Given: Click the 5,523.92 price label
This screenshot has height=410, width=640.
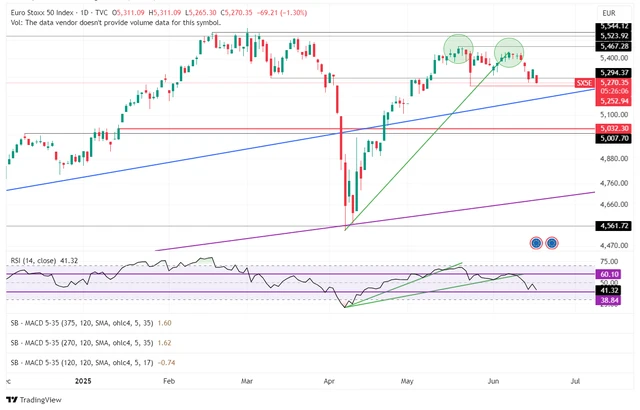Looking at the screenshot, I should [x=613, y=36].
